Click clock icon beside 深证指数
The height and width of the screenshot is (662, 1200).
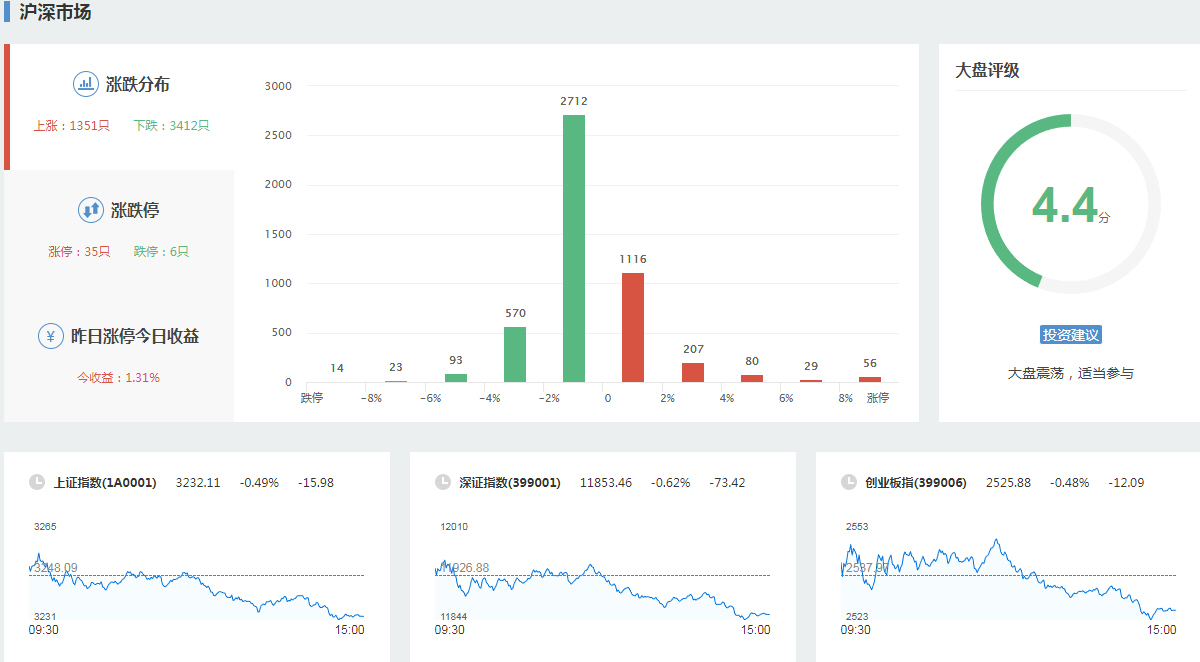pyautogui.click(x=443, y=482)
